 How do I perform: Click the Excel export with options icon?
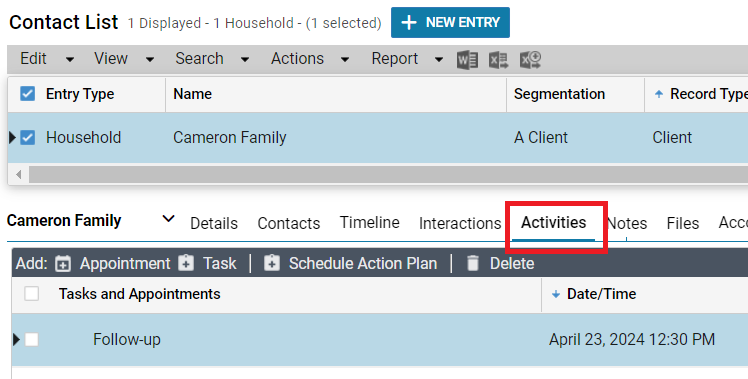coord(530,60)
